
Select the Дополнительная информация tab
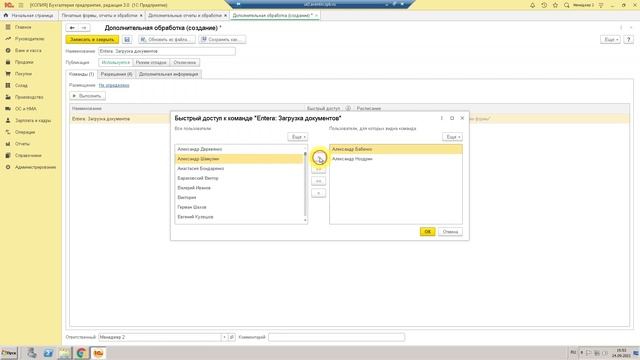(169, 74)
